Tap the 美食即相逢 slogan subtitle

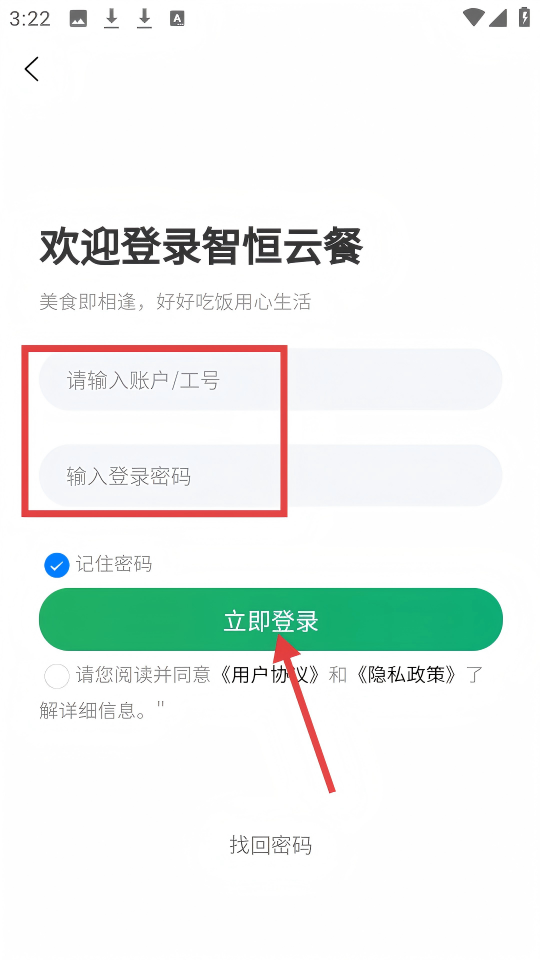click(x=175, y=301)
